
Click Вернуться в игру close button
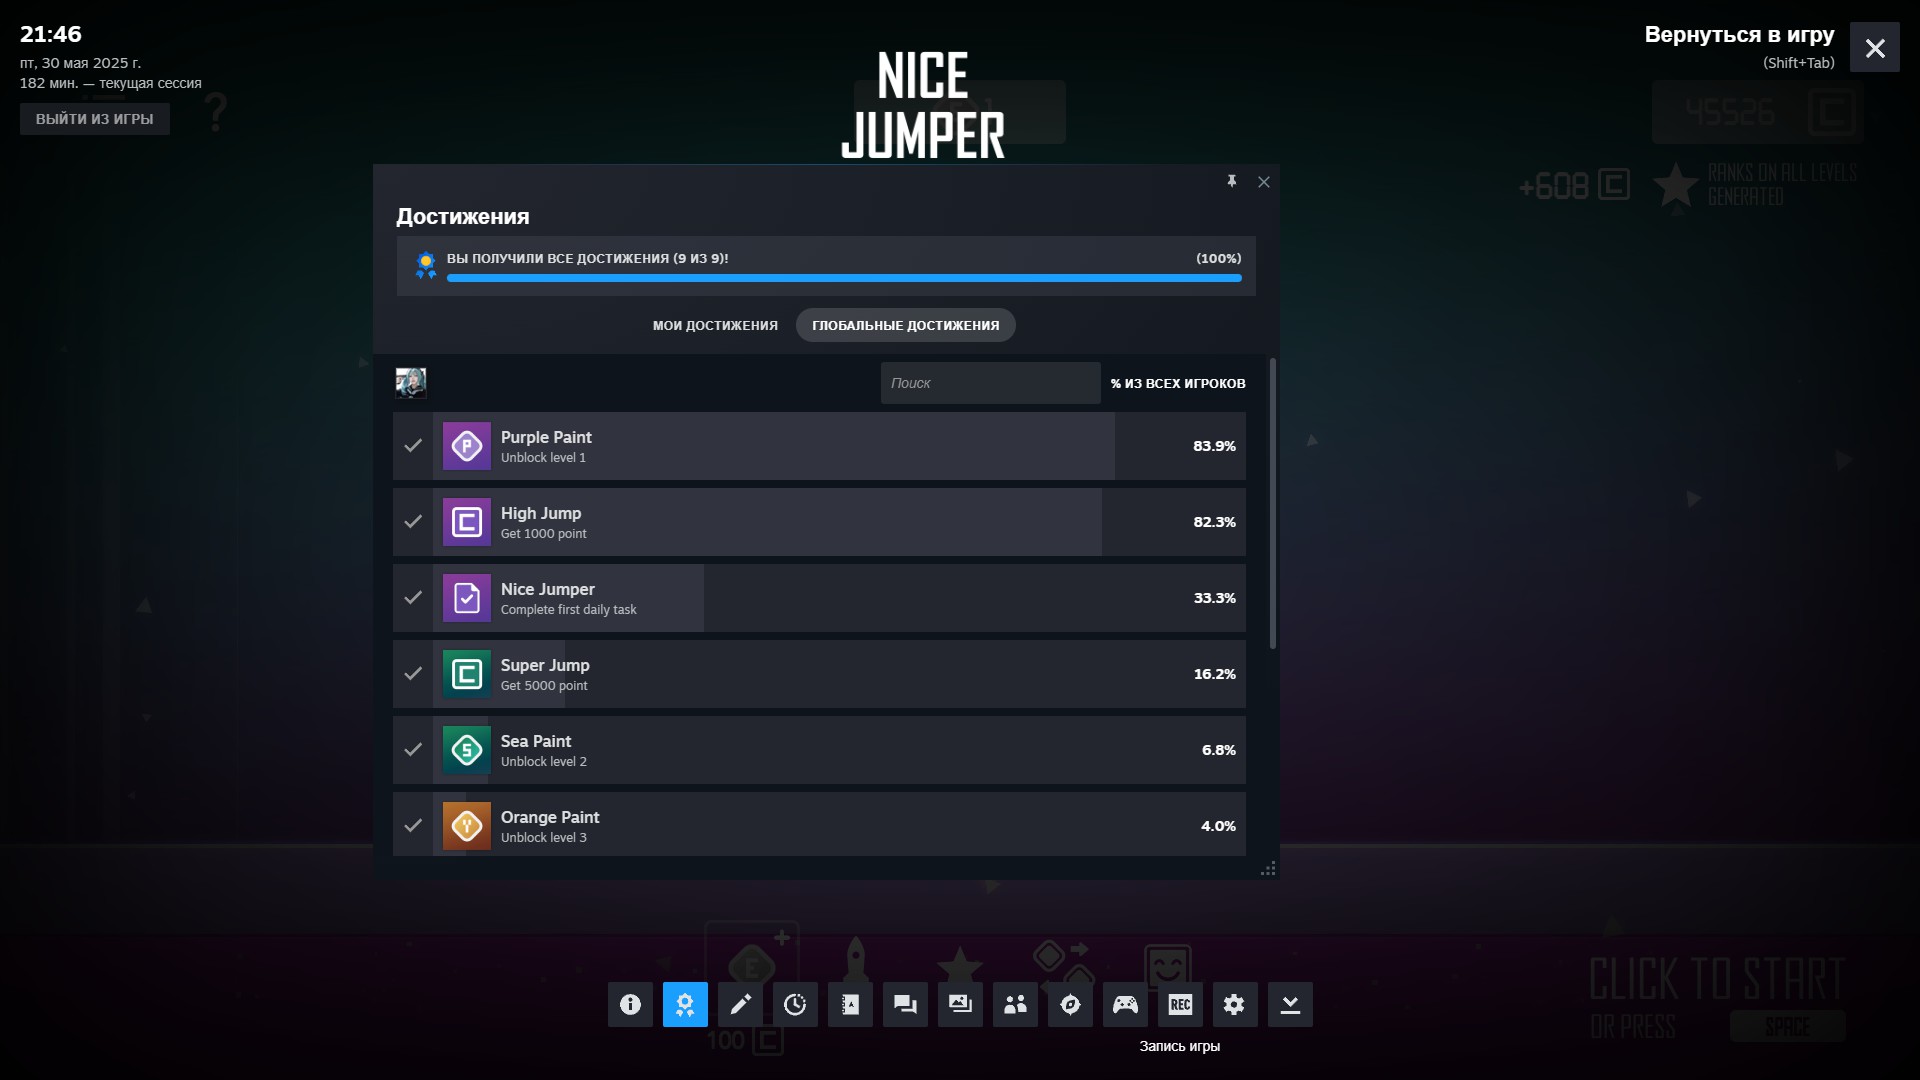click(1874, 48)
